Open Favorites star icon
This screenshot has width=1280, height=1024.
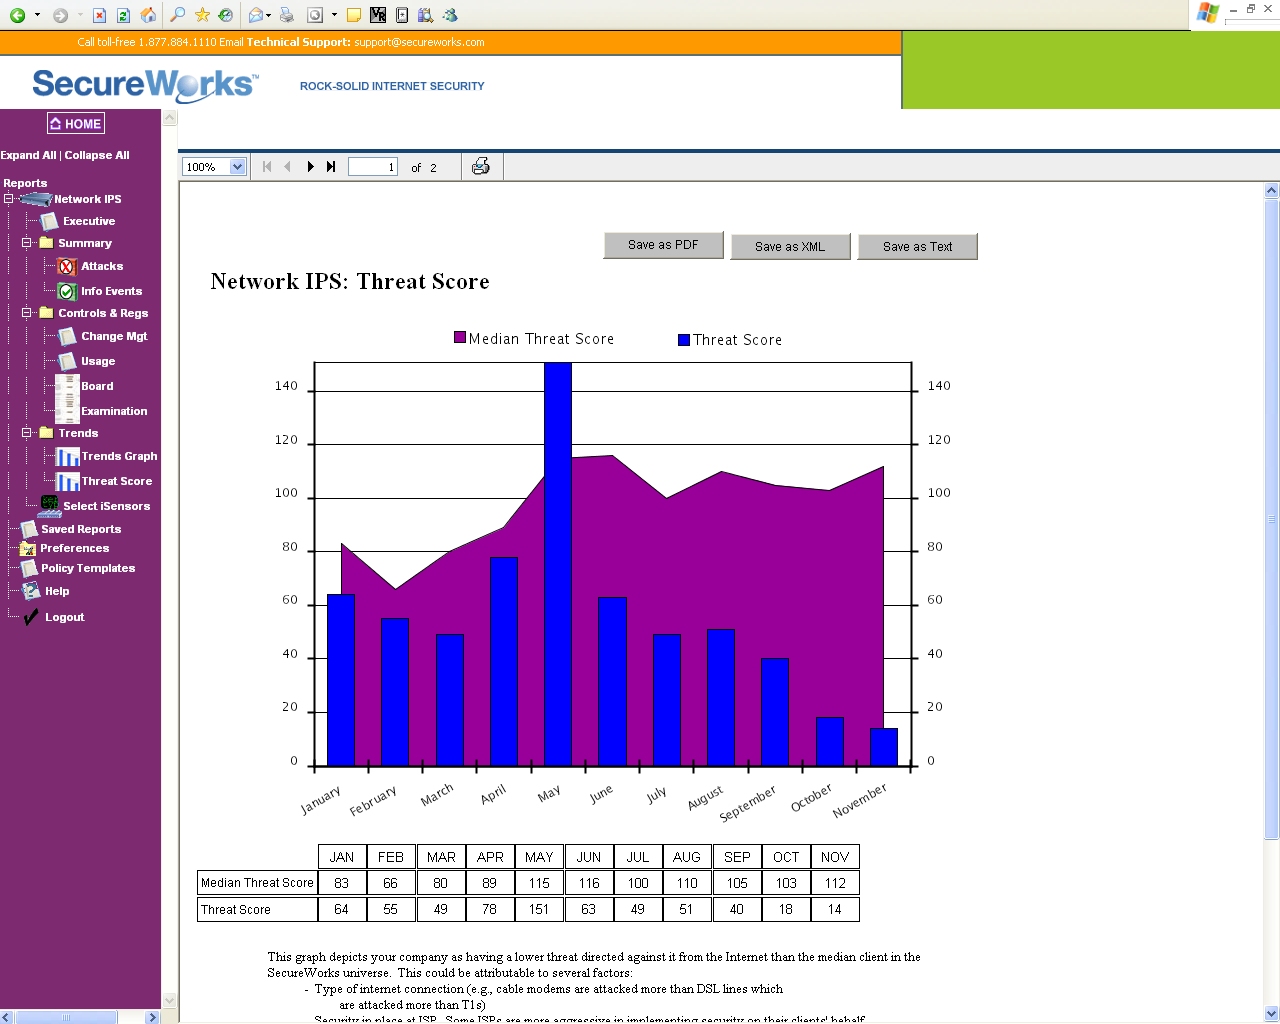[202, 15]
